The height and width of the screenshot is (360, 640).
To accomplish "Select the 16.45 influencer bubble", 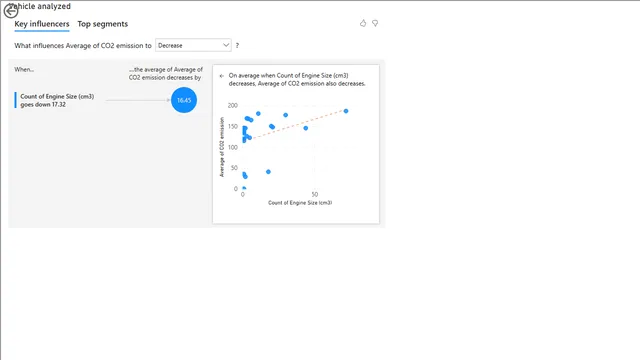I will click(x=184, y=100).
